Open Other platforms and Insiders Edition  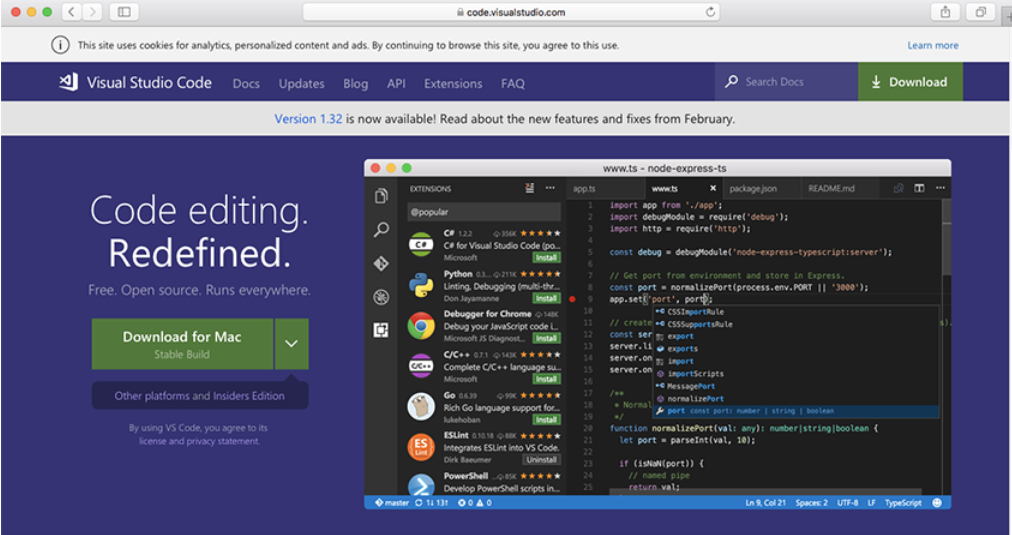point(199,396)
